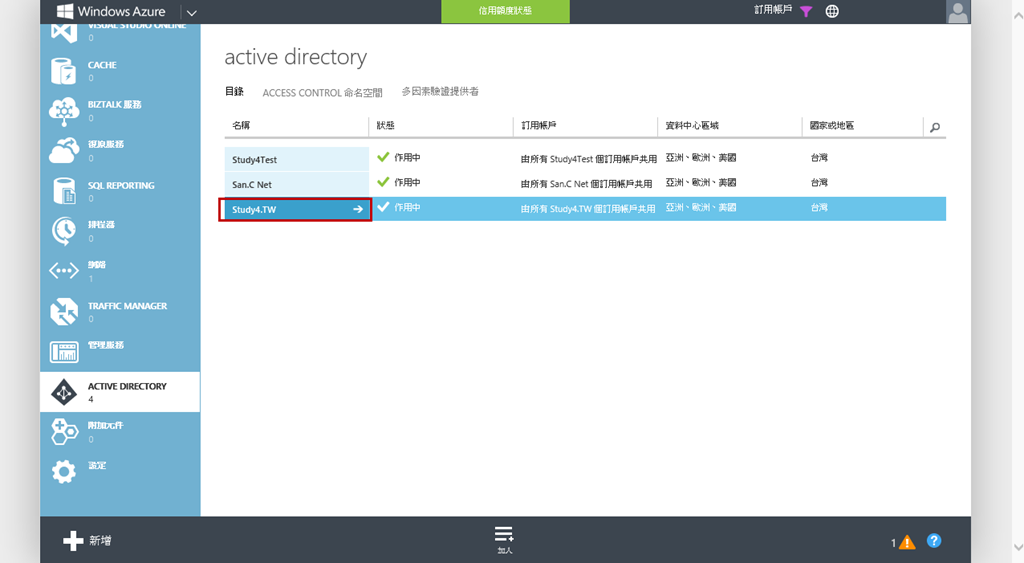
Task: Select the BizTalk 服務 cloud icon
Action: [64, 111]
